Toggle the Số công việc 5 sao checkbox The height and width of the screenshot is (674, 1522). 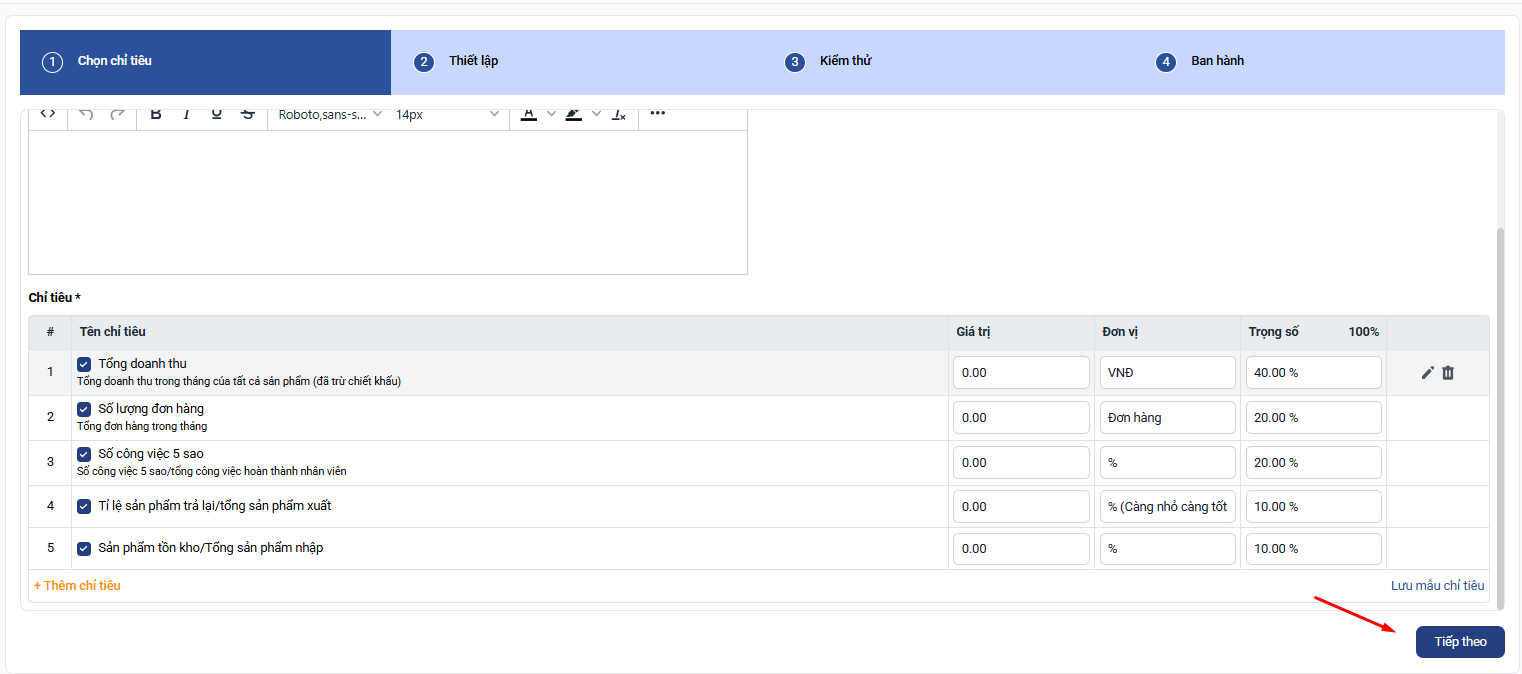[84, 454]
